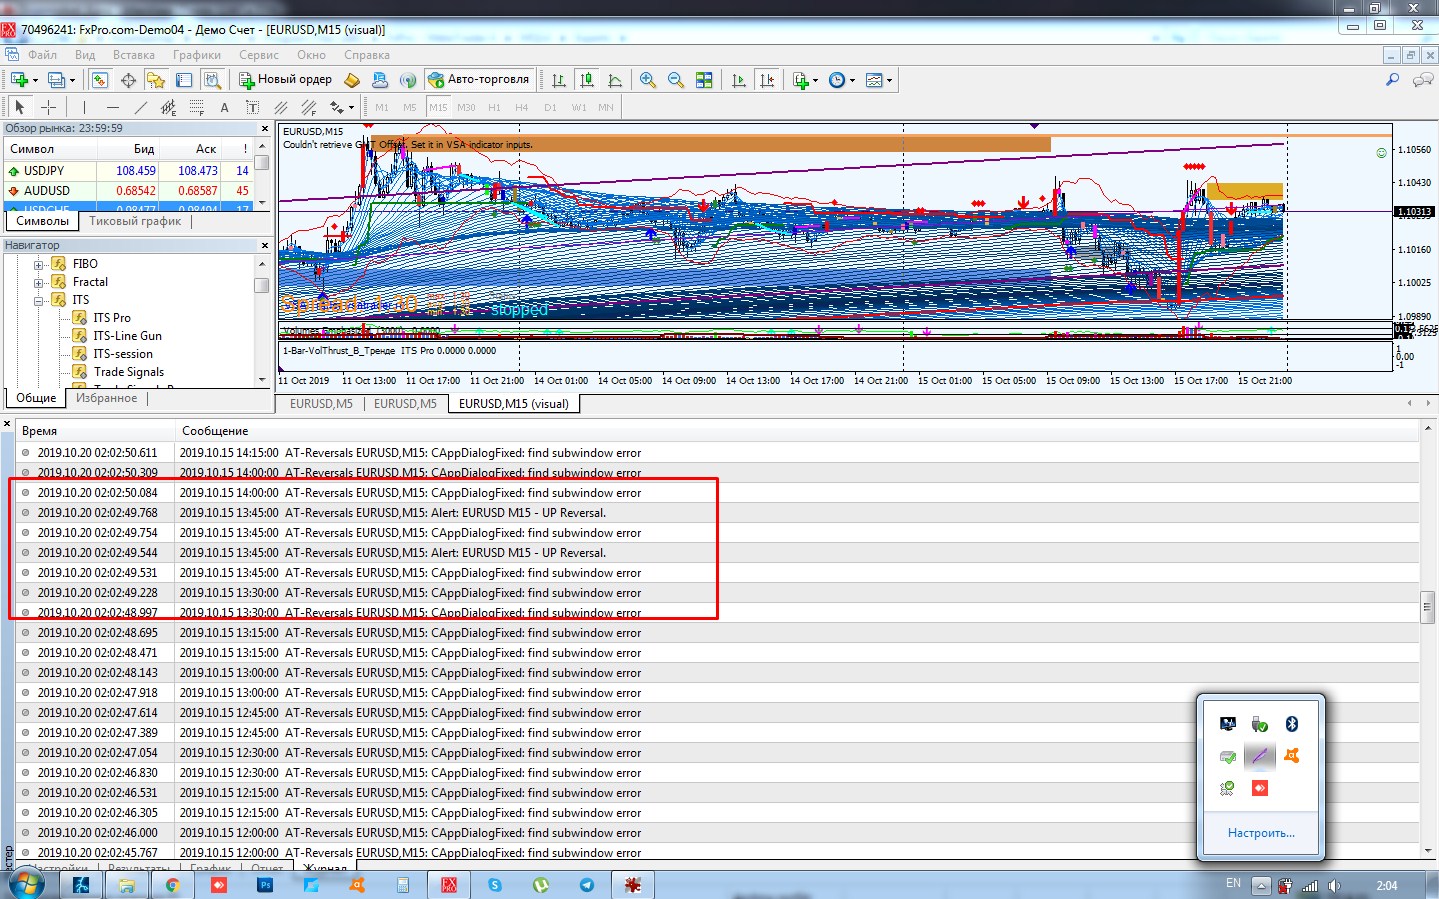Click the Новый ордер button
This screenshot has height=899, width=1439.
click(x=286, y=80)
